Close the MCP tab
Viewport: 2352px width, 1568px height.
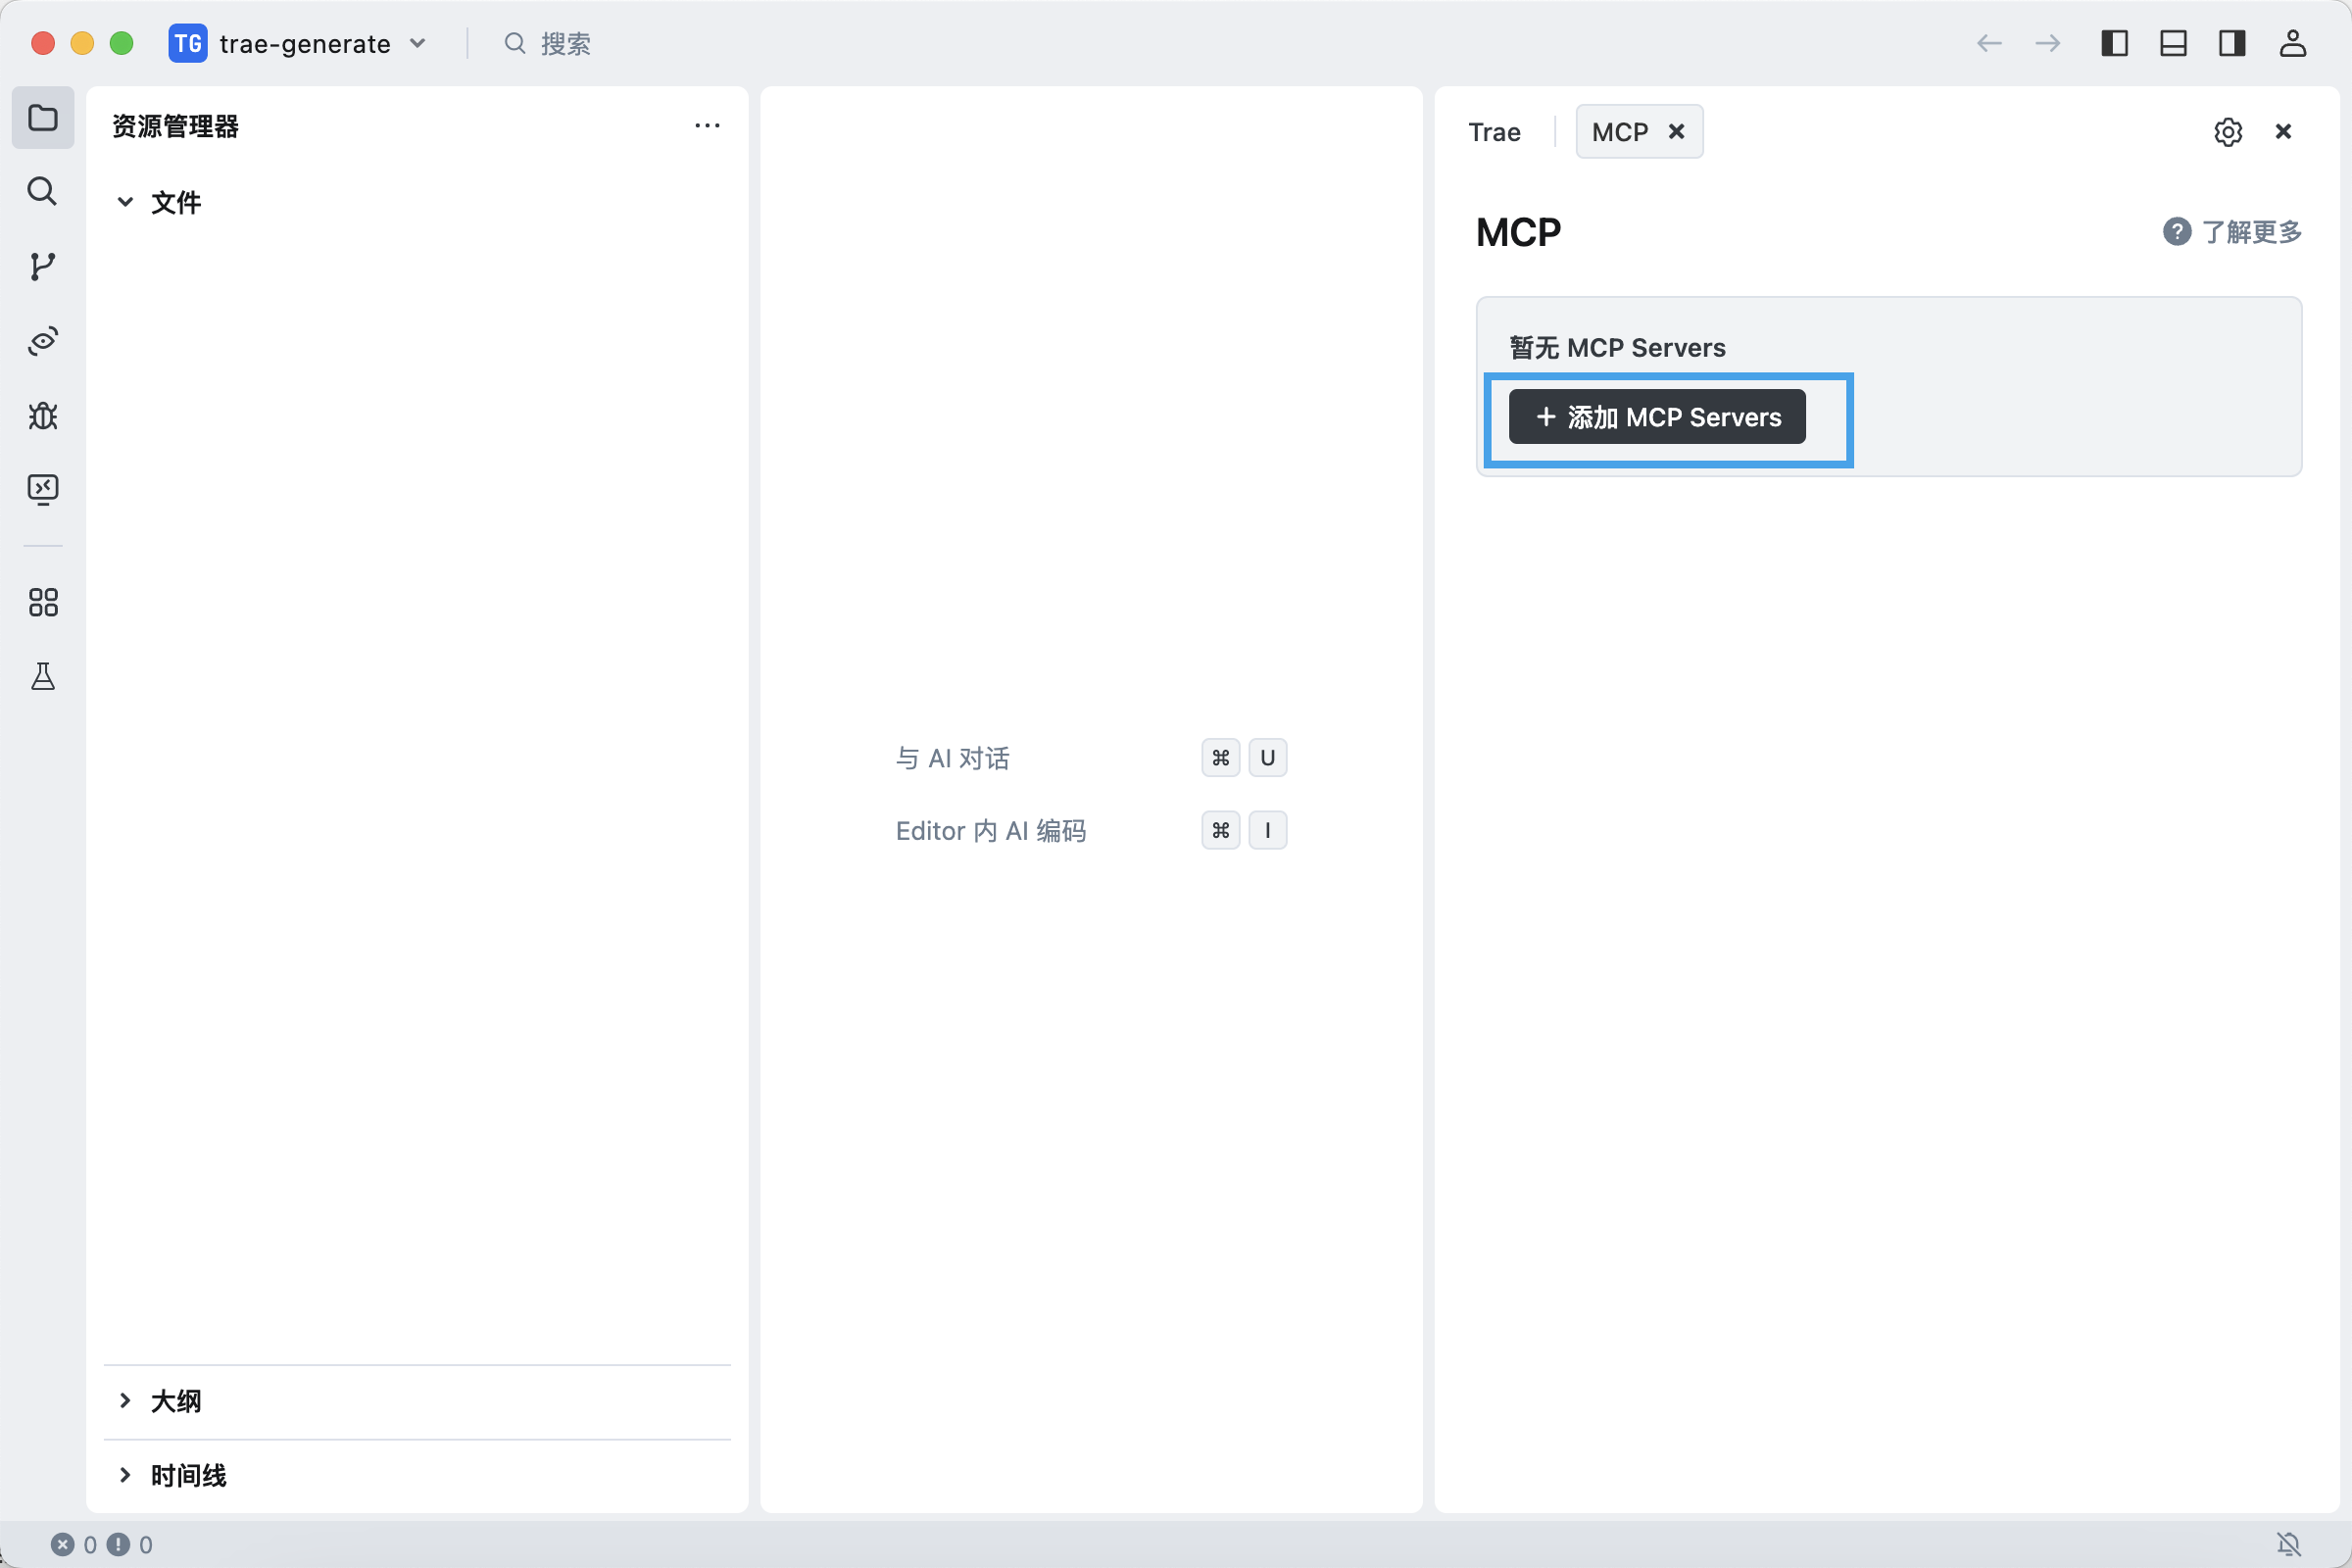[1677, 131]
